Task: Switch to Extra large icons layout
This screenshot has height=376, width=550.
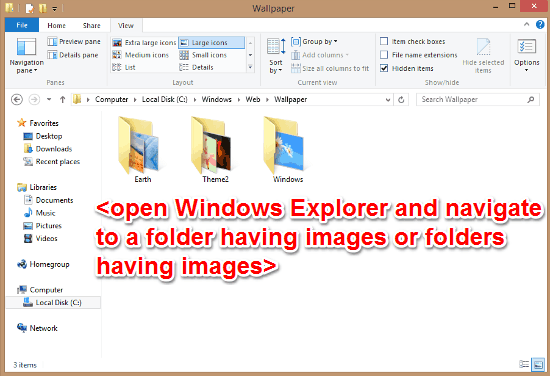Action: tap(144, 42)
